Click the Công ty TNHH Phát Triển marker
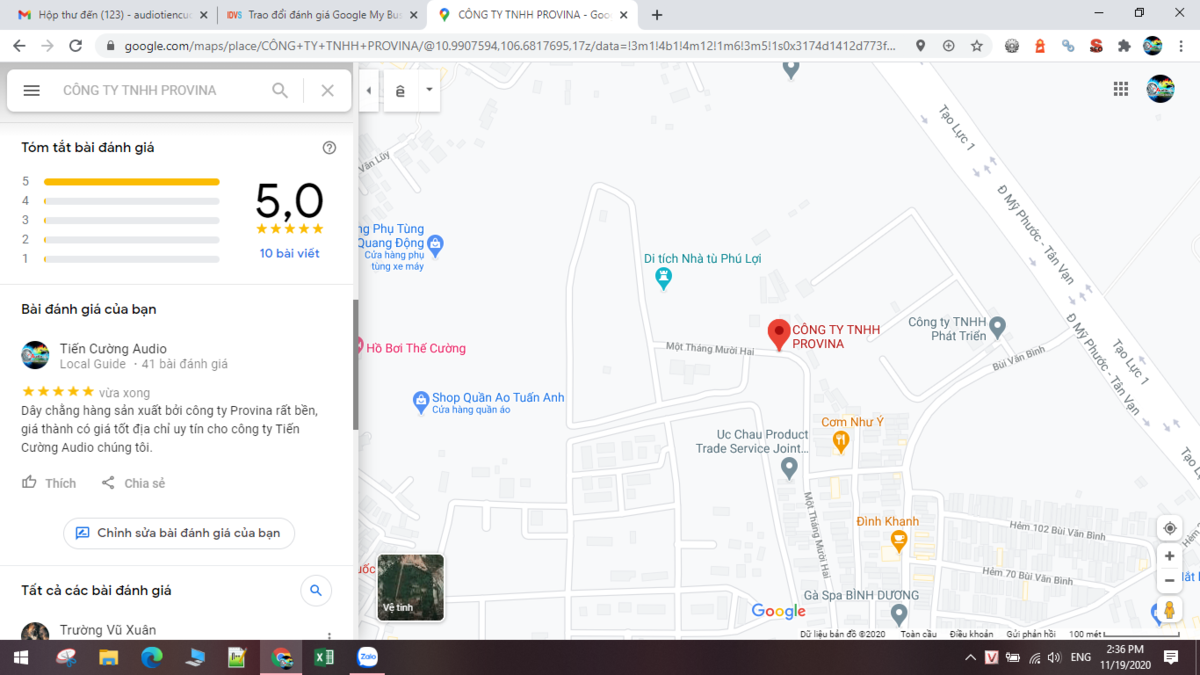This screenshot has width=1200, height=675. pos(996,325)
